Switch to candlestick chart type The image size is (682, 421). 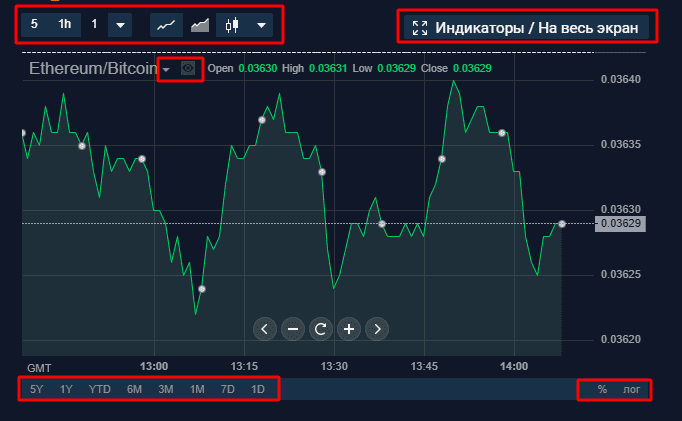click(x=232, y=25)
